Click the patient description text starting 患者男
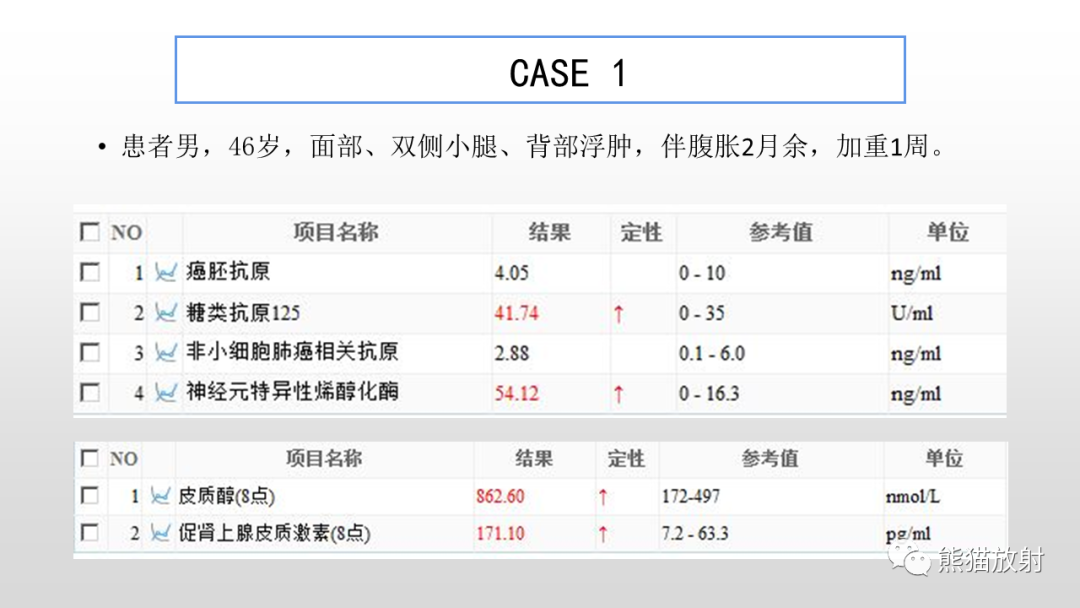The width and height of the screenshot is (1080, 608). coord(534,146)
